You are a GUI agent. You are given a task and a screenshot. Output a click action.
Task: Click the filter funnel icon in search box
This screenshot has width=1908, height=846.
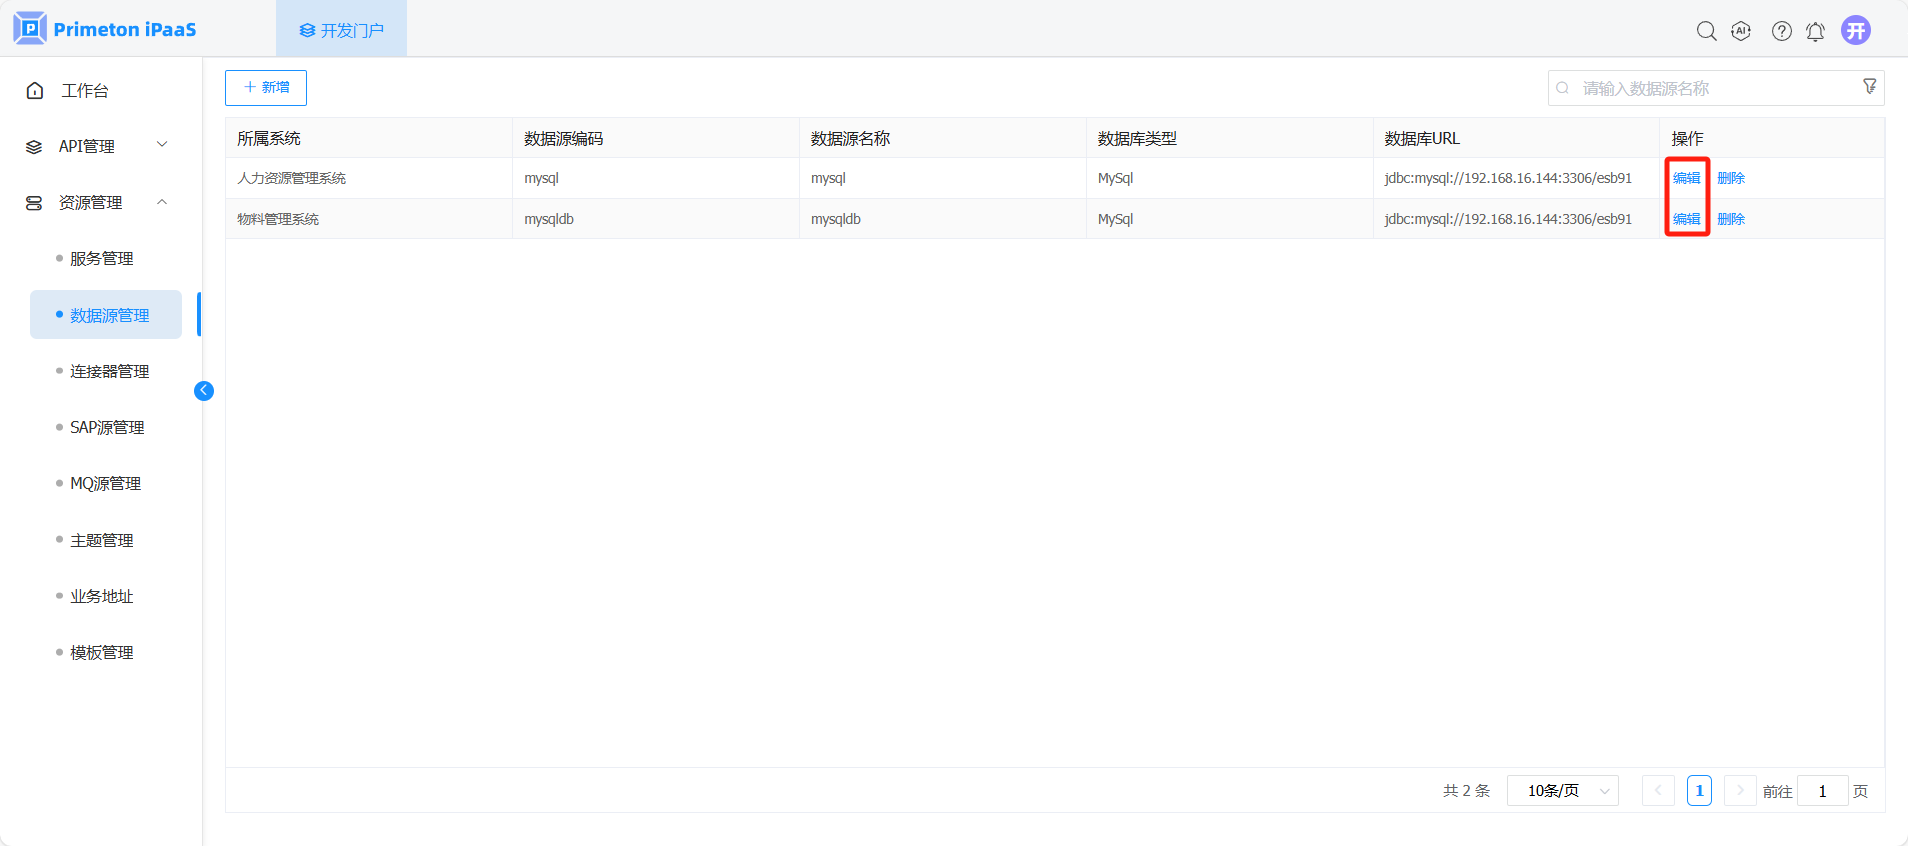[x=1869, y=87]
